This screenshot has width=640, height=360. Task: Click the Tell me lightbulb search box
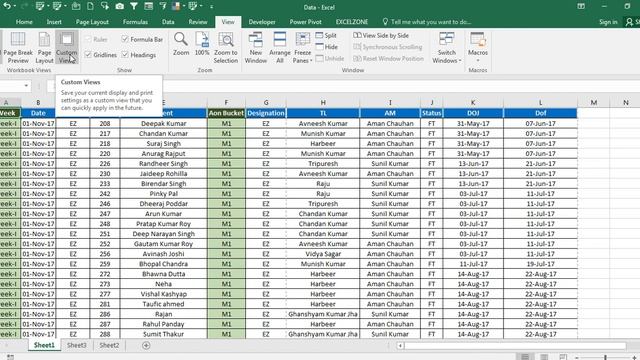pyautogui.click(x=427, y=22)
